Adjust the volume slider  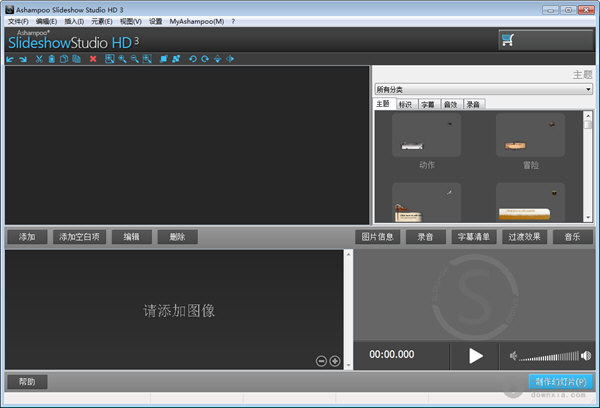[549, 356]
